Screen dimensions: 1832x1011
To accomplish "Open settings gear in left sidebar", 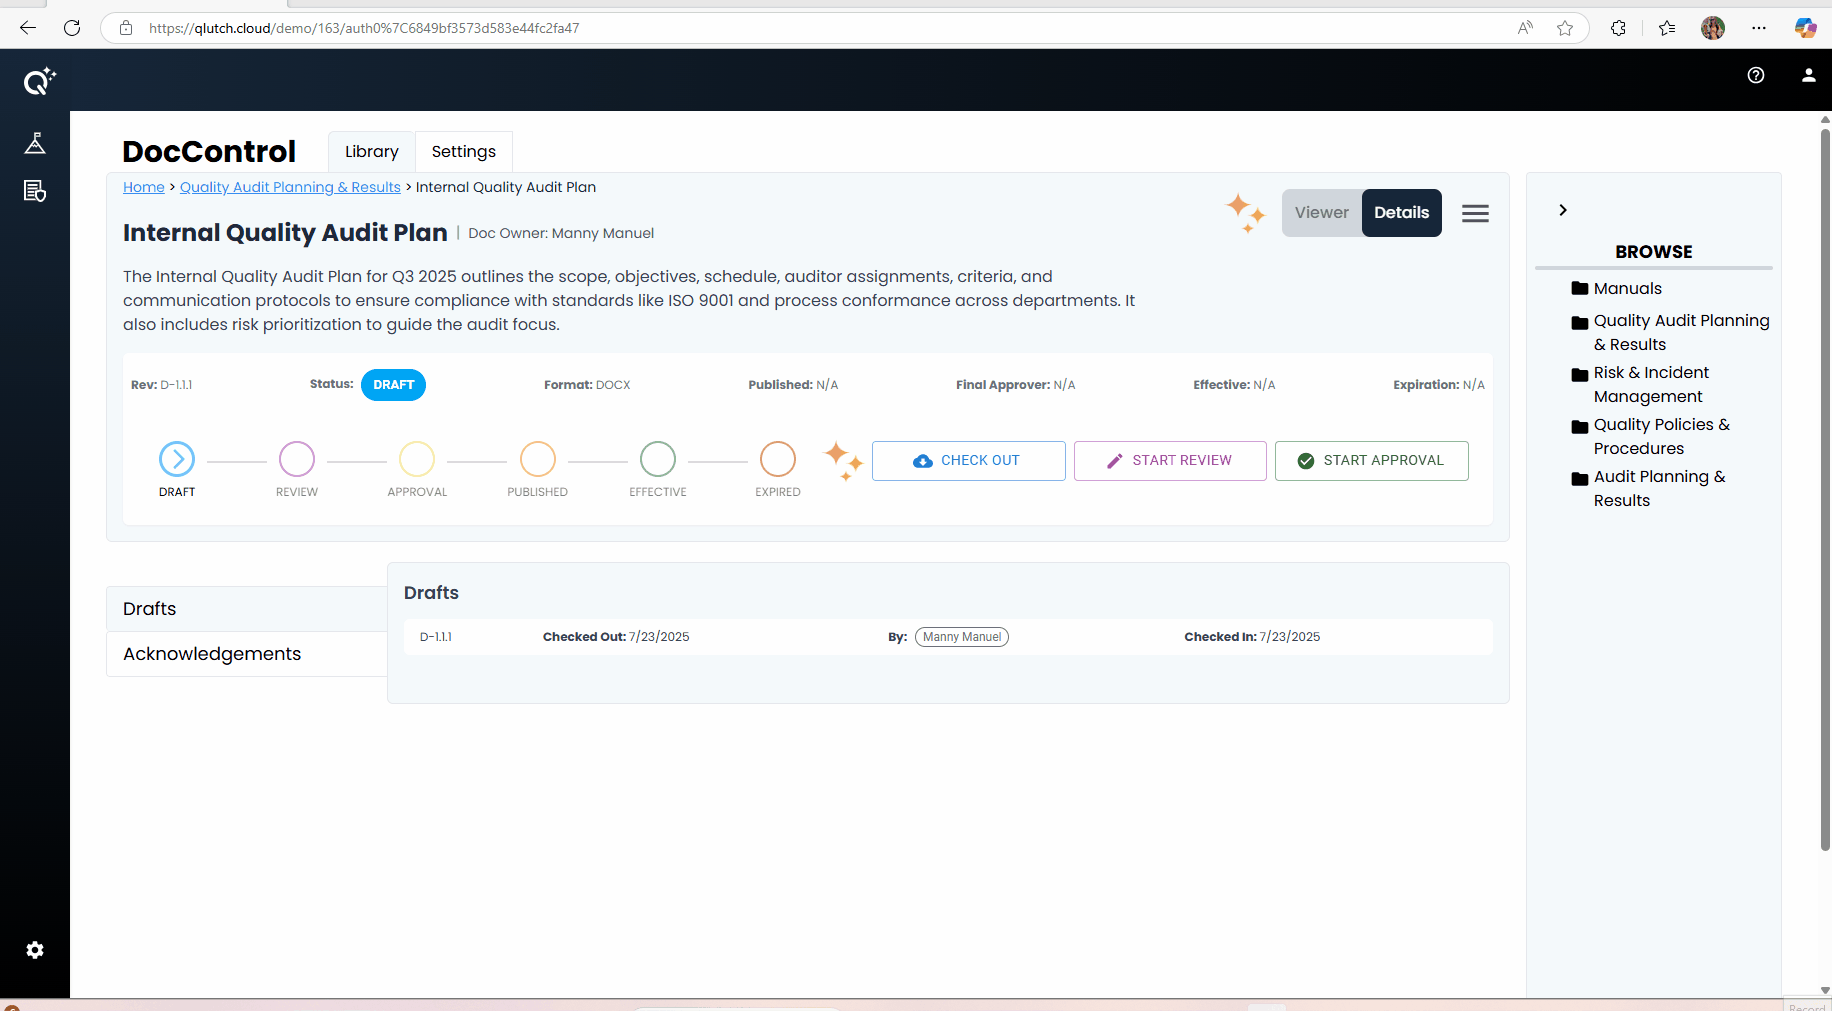I will tap(35, 950).
